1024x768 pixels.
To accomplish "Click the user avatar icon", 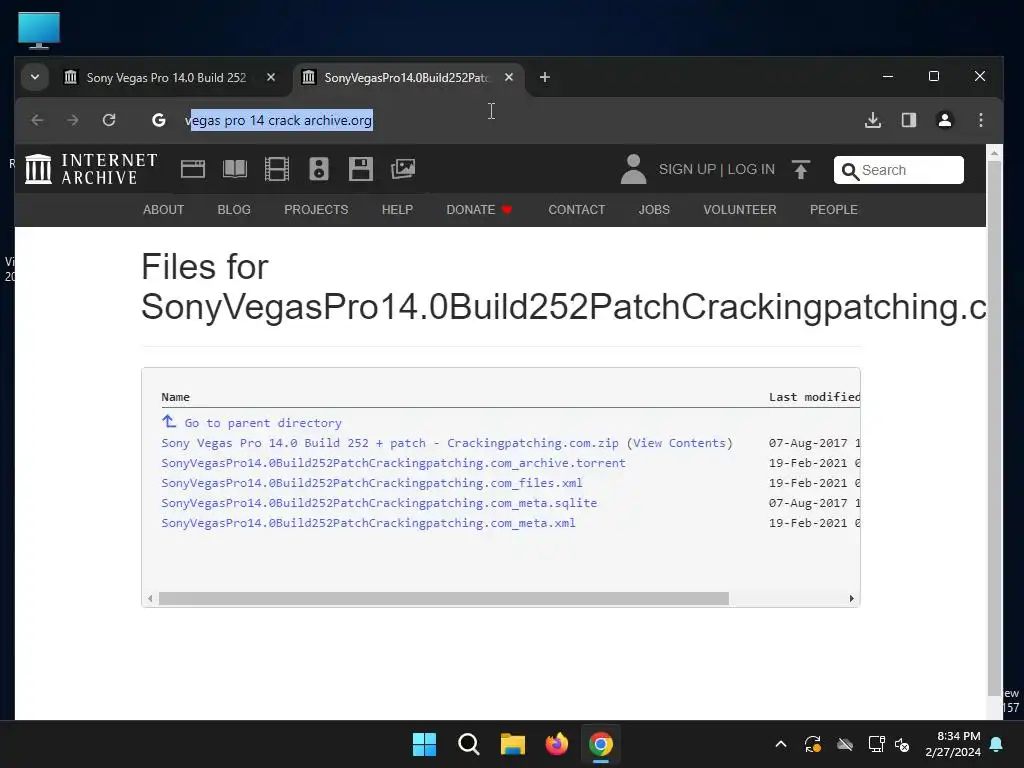I will pos(633,169).
